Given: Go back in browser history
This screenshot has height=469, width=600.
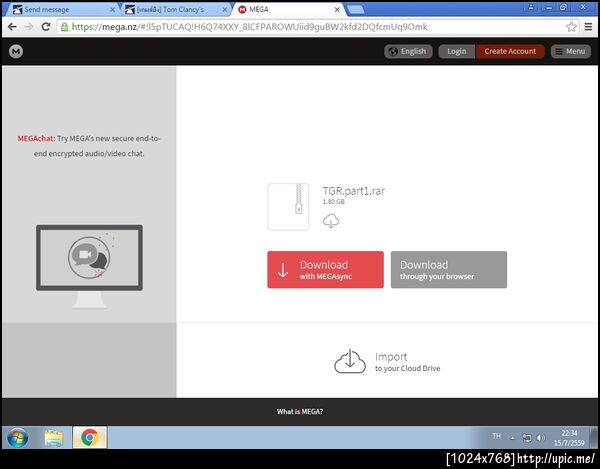Looking at the screenshot, I should 12,27.
